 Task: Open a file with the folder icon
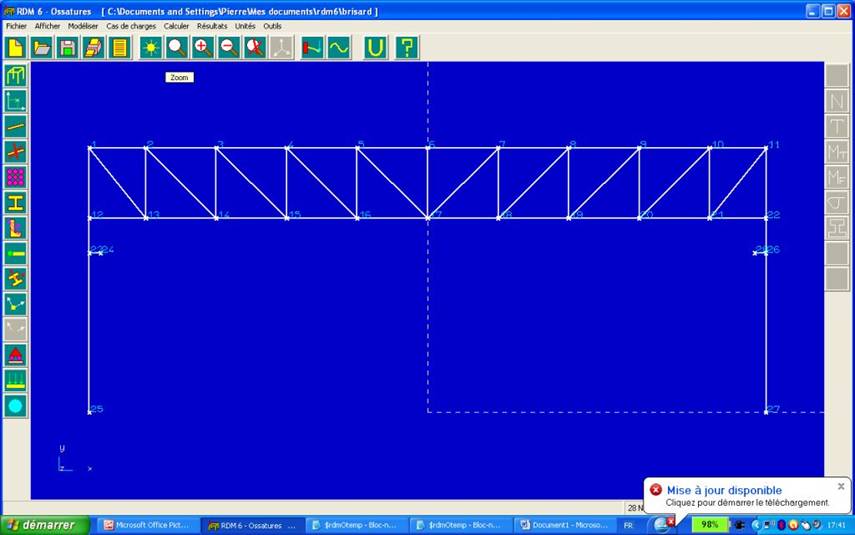(42, 47)
